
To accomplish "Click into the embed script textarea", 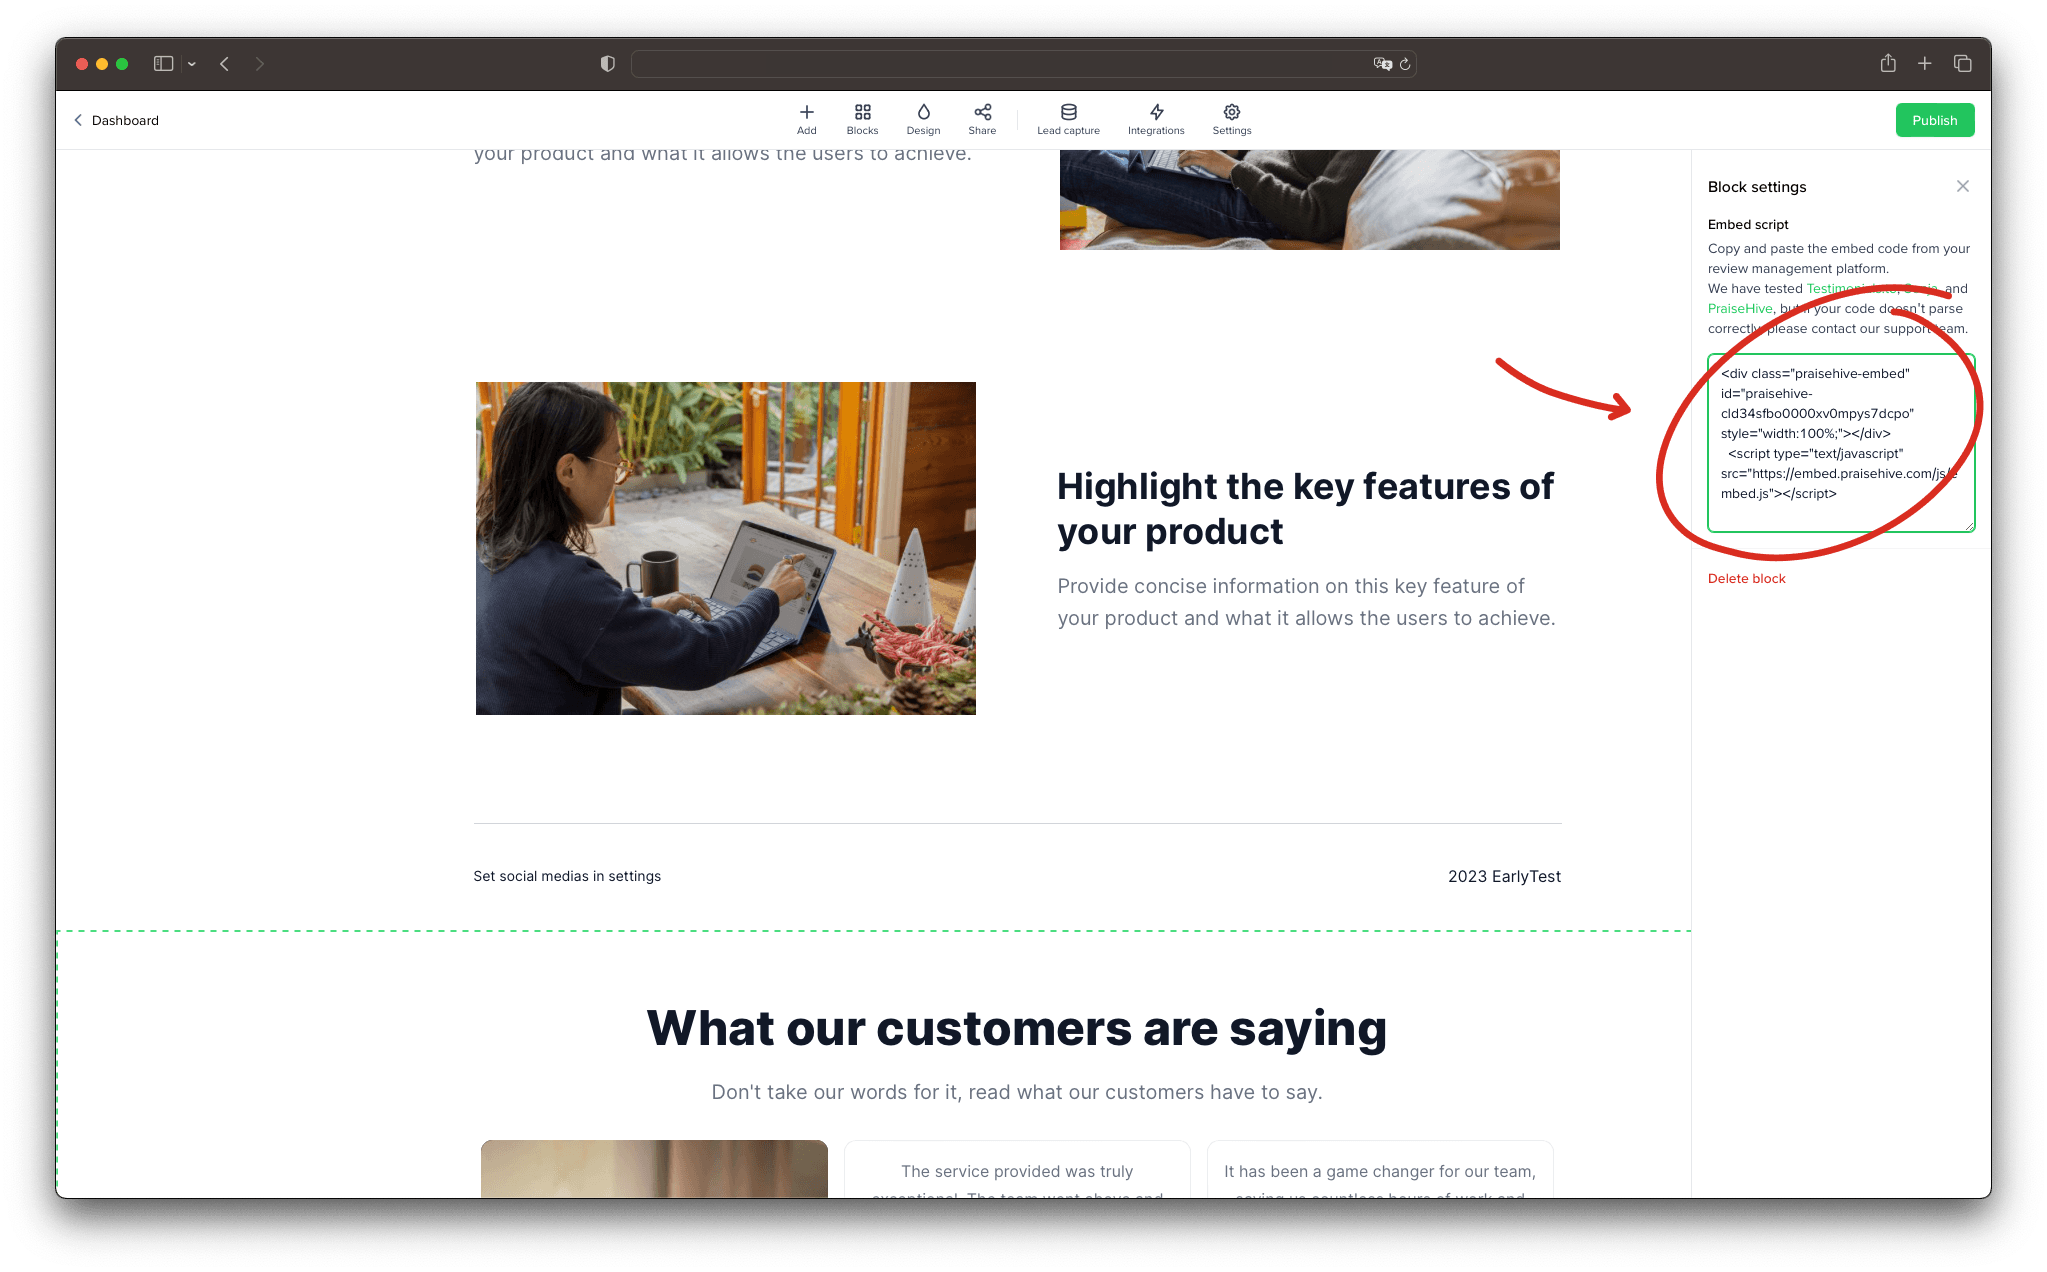I will click(x=1840, y=443).
